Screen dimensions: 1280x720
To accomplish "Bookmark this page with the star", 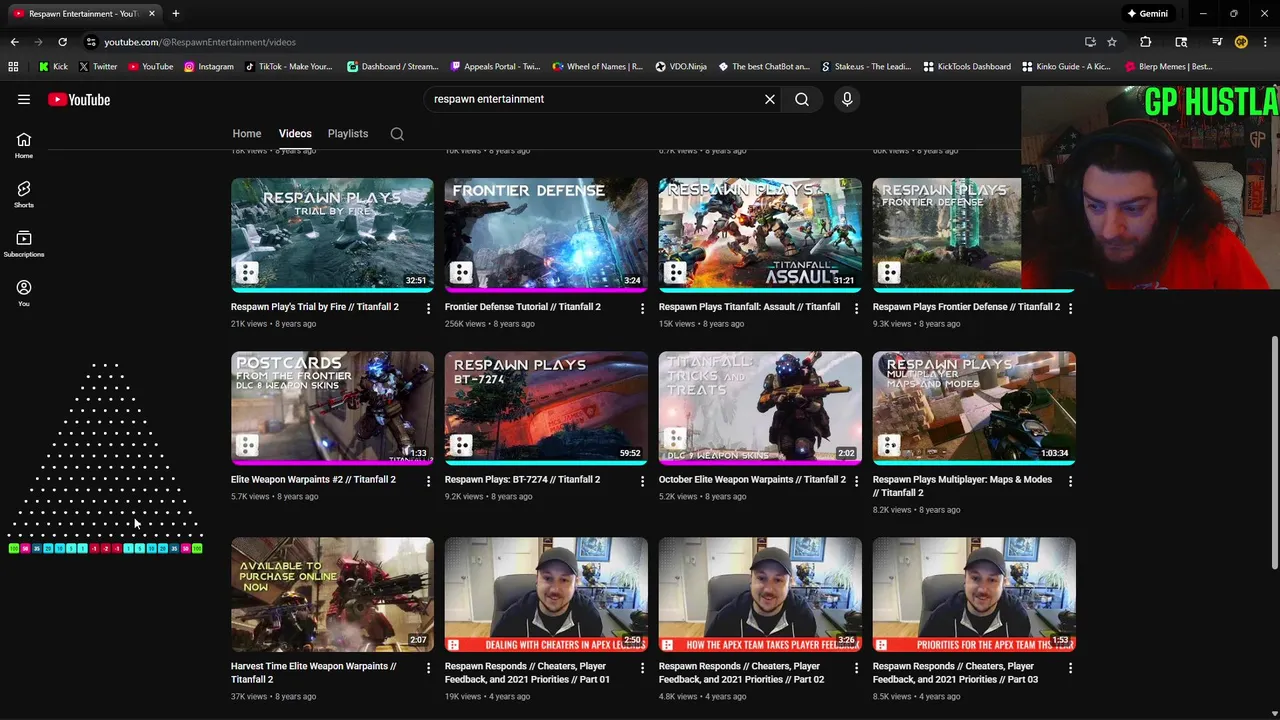I will pos(1112,42).
